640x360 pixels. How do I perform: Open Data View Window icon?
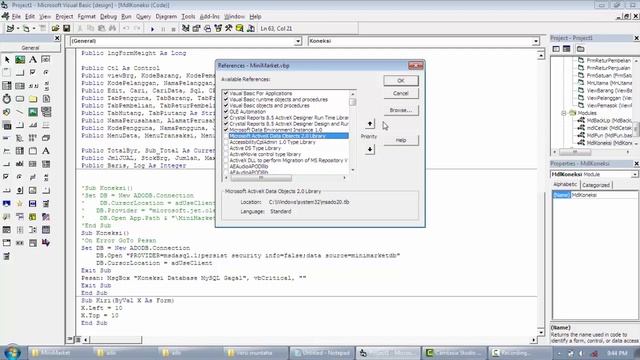tap(240, 29)
